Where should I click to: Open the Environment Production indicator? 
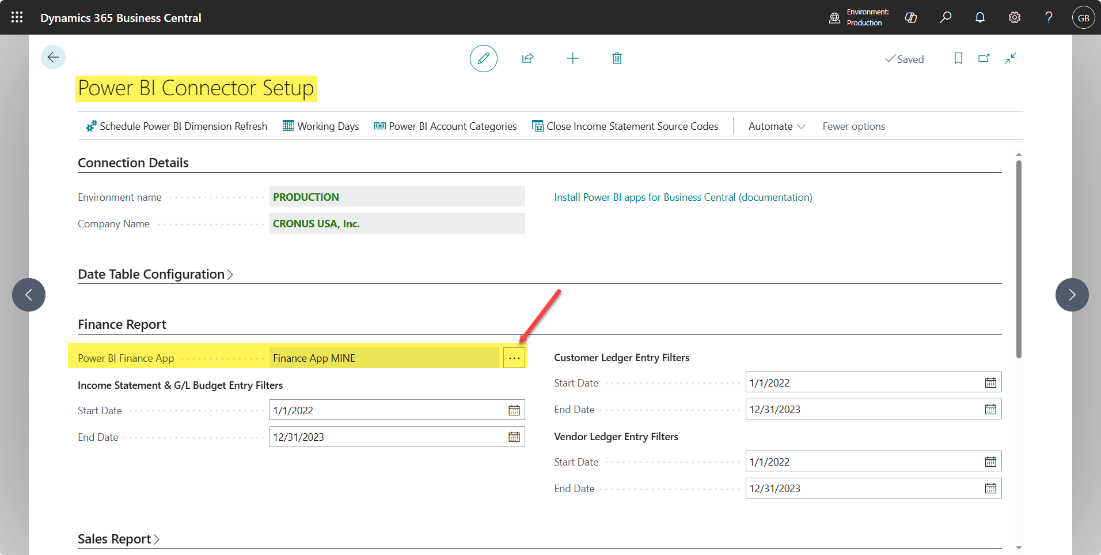[859, 18]
